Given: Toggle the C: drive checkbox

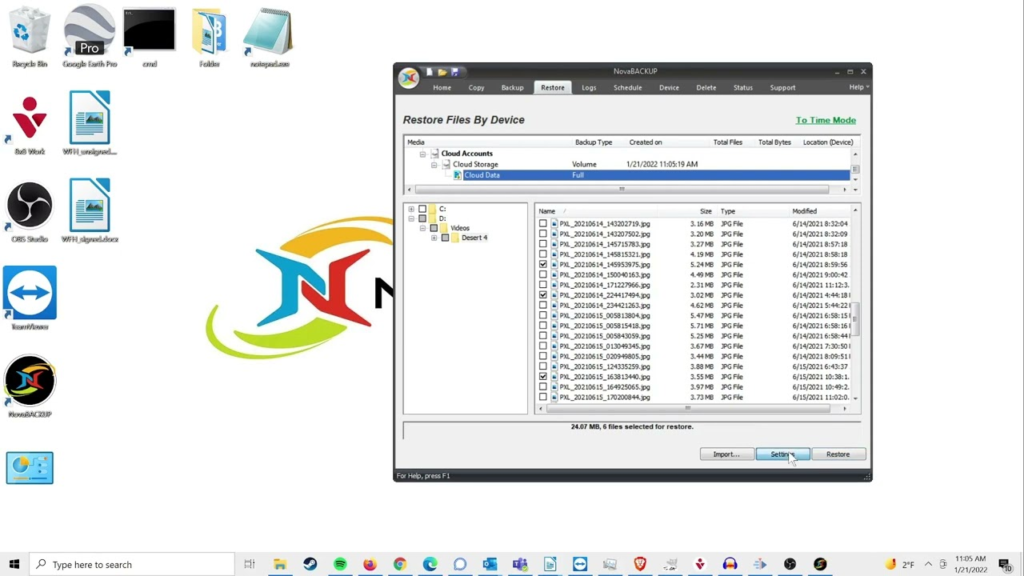Looking at the screenshot, I should [422, 209].
